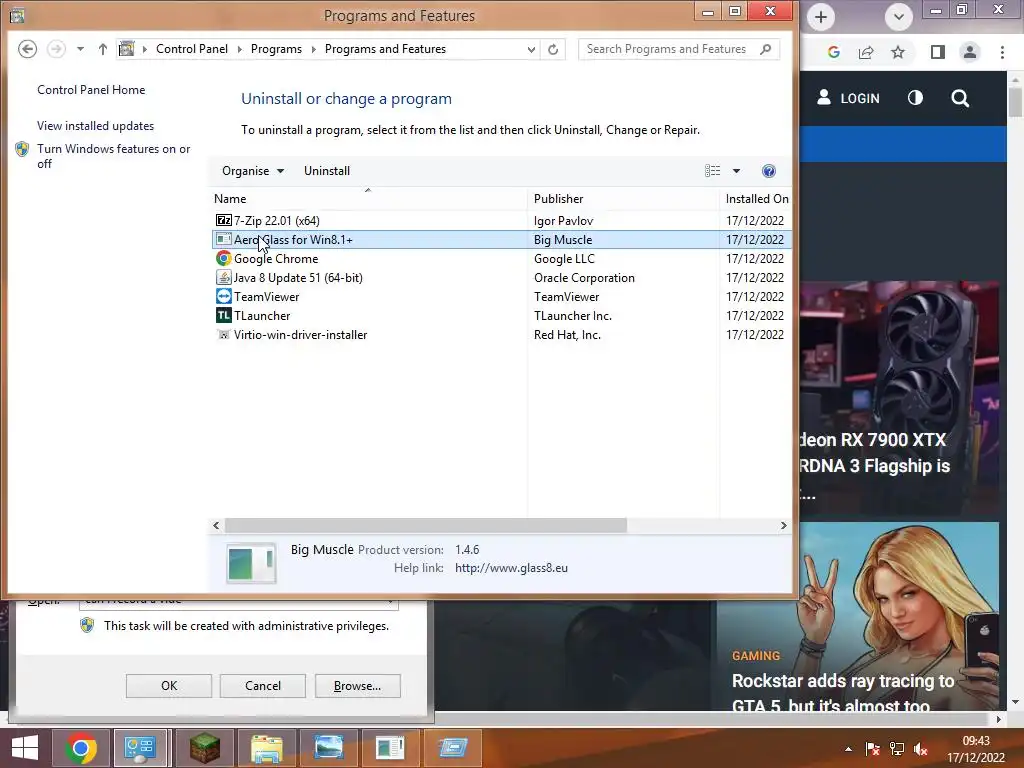
Task: Open the help icon in the toolbar
Action: [x=769, y=171]
